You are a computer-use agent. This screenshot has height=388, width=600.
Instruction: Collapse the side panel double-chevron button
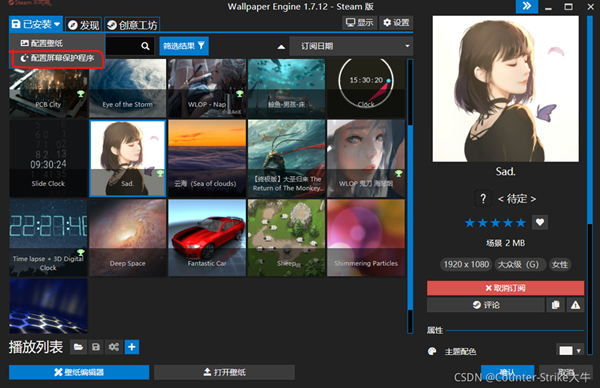pos(527,7)
